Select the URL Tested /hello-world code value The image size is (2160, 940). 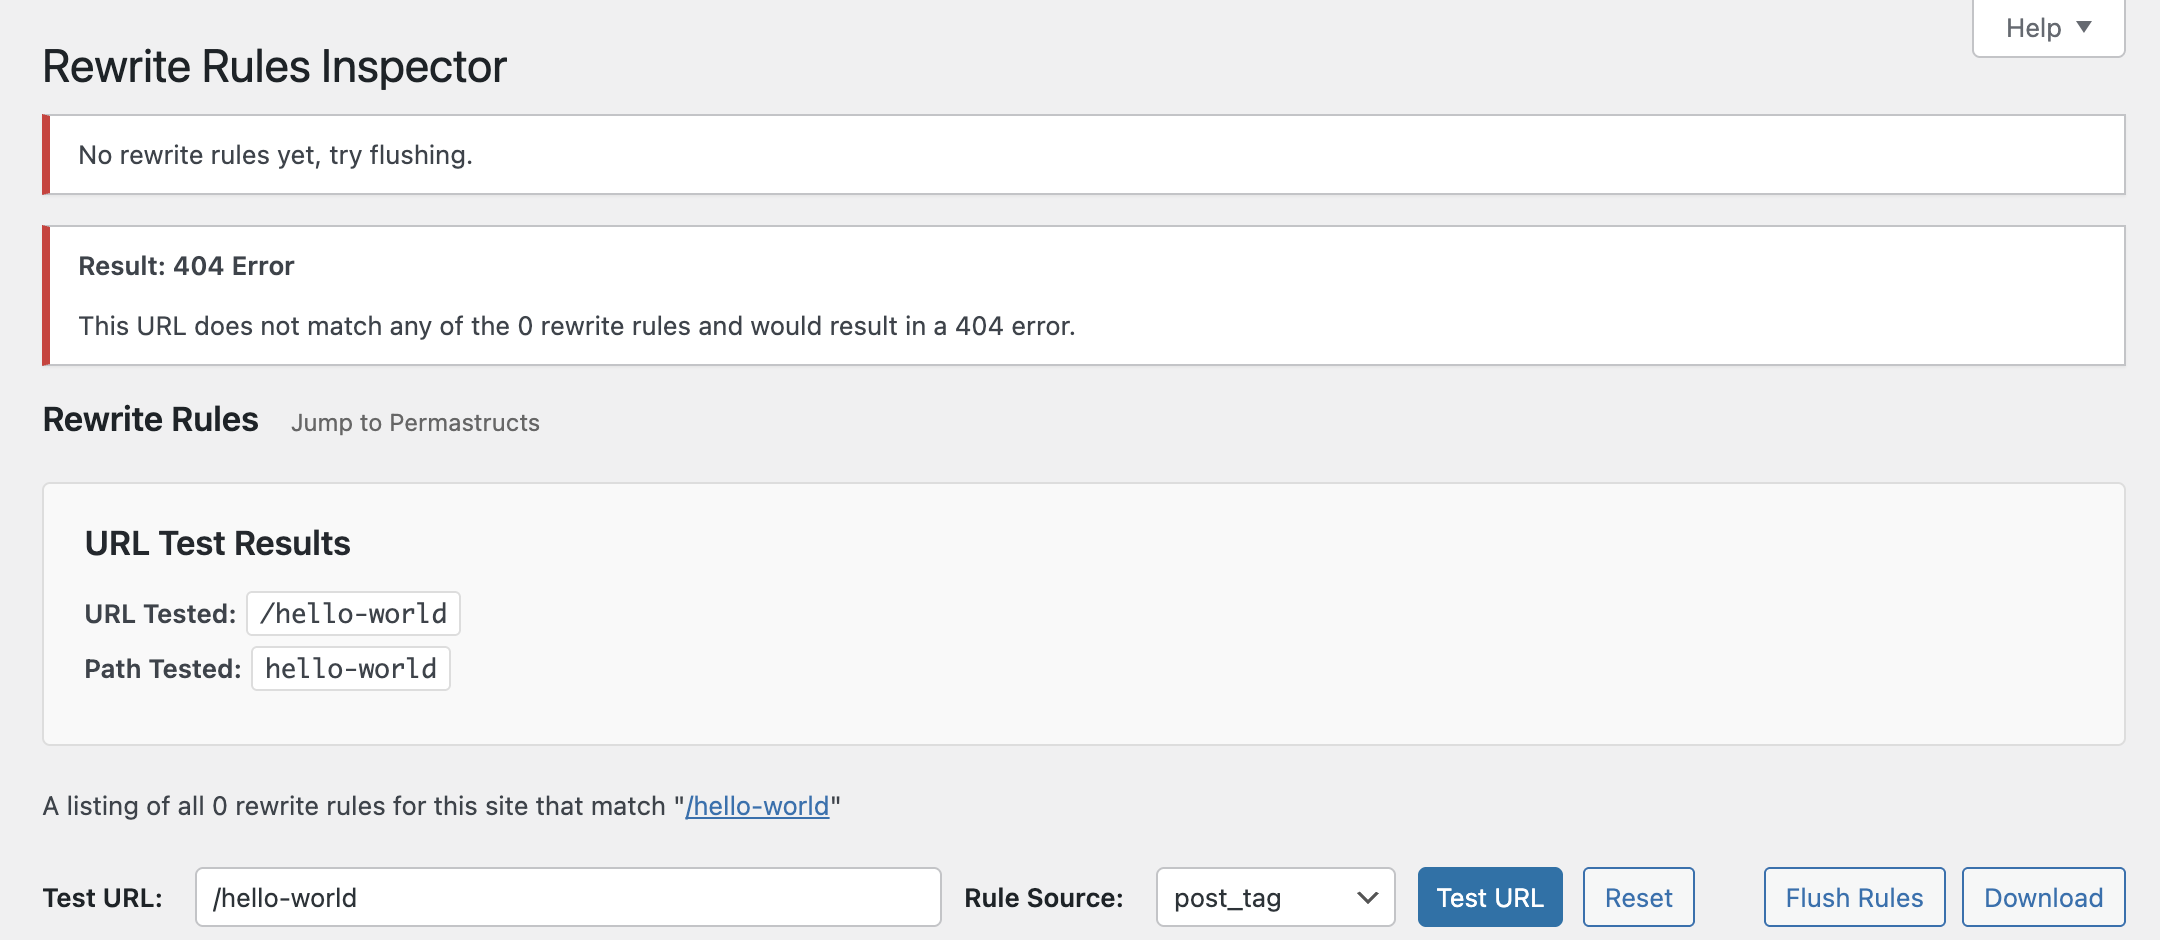353,614
